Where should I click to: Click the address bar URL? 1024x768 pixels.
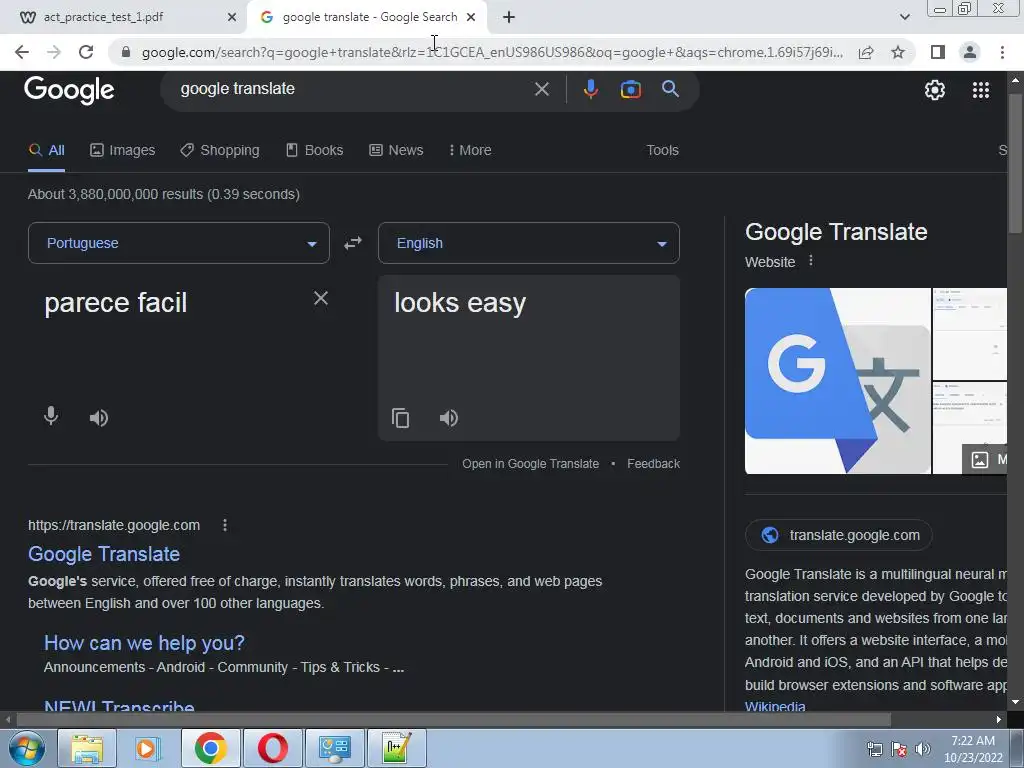(492, 52)
